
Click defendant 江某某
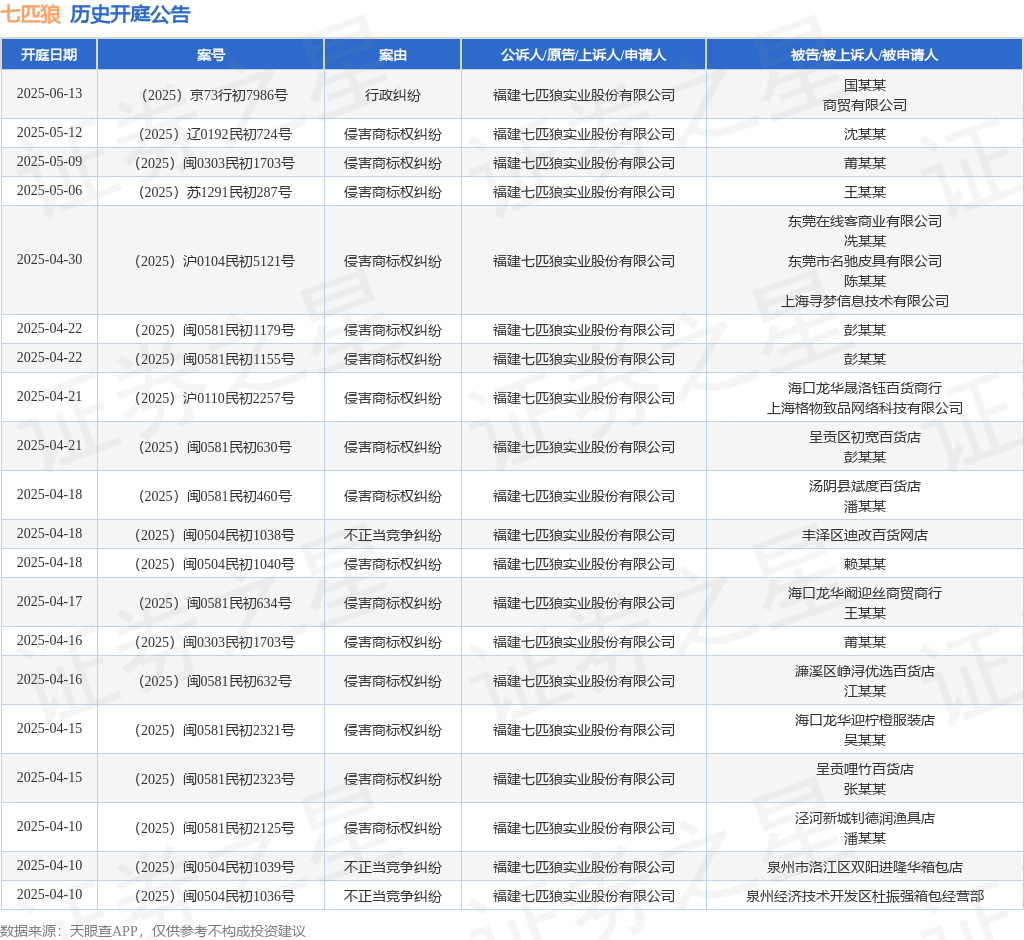pyautogui.click(x=865, y=691)
